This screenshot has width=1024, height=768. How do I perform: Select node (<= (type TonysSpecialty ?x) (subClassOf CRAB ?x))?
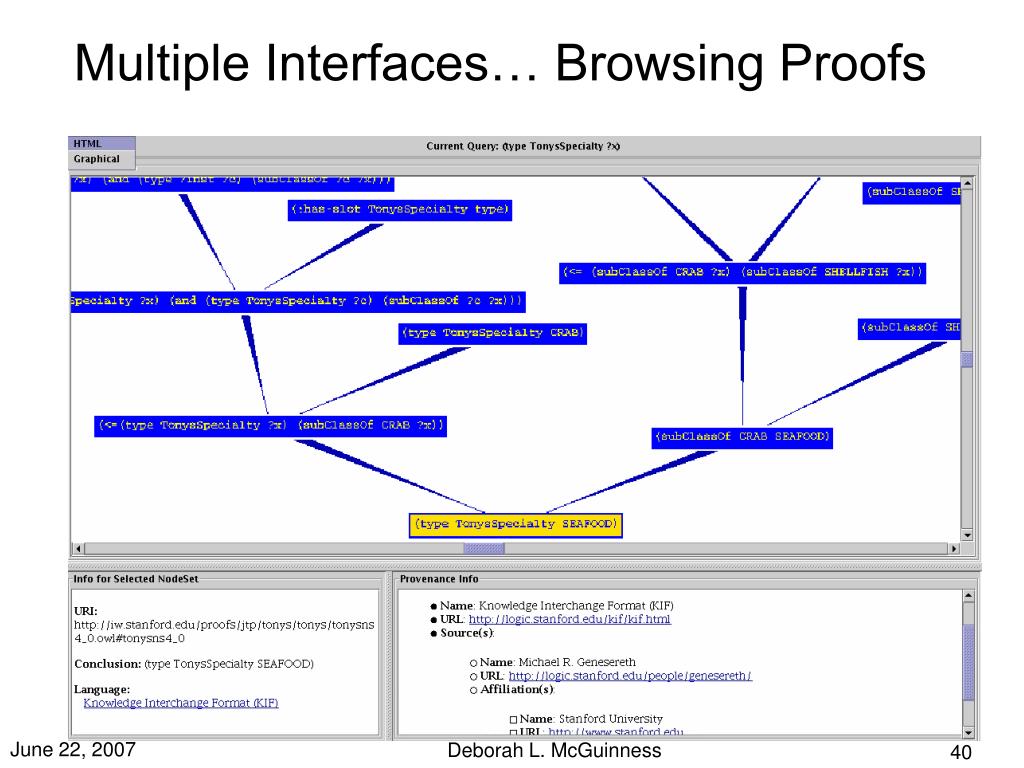coord(270,426)
